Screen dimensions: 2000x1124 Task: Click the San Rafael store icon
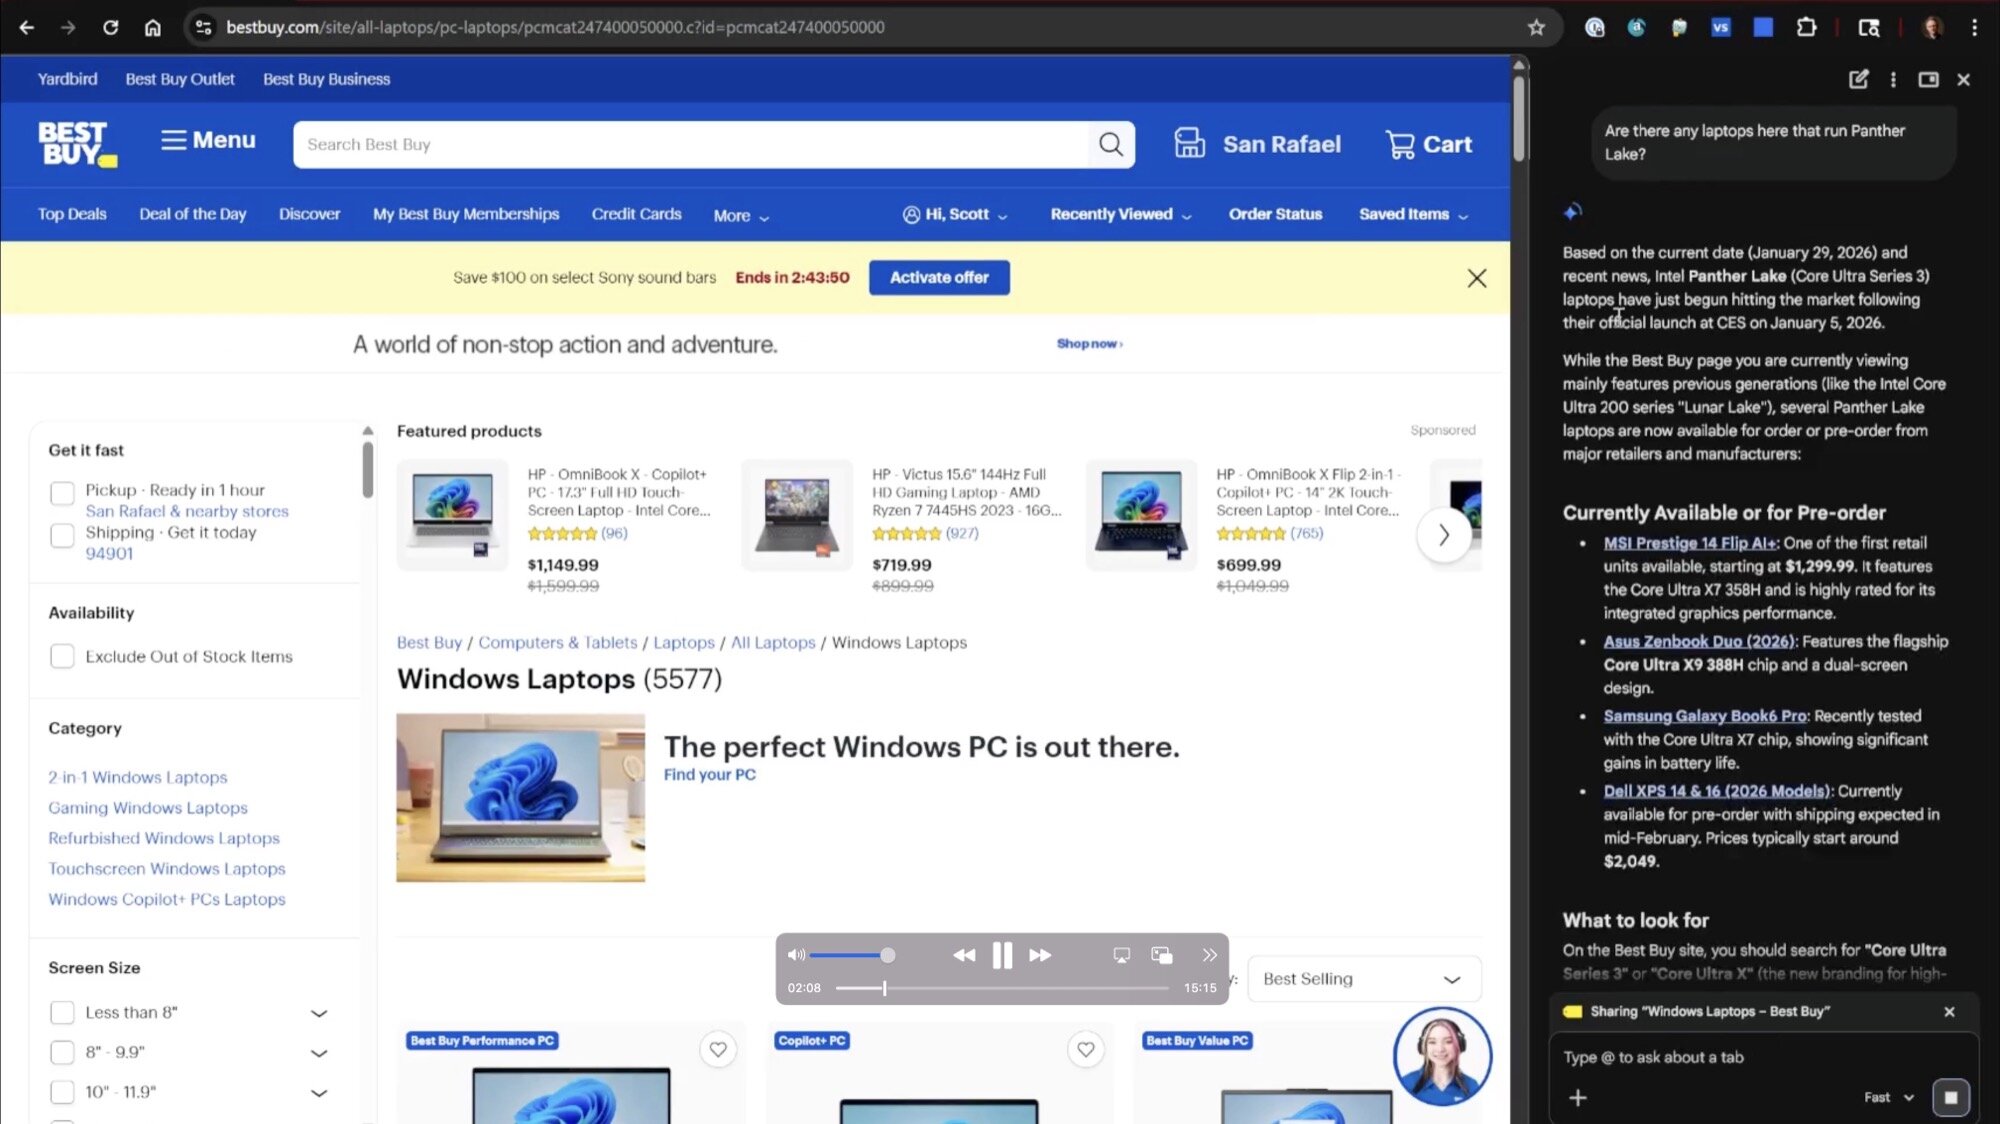point(1189,144)
